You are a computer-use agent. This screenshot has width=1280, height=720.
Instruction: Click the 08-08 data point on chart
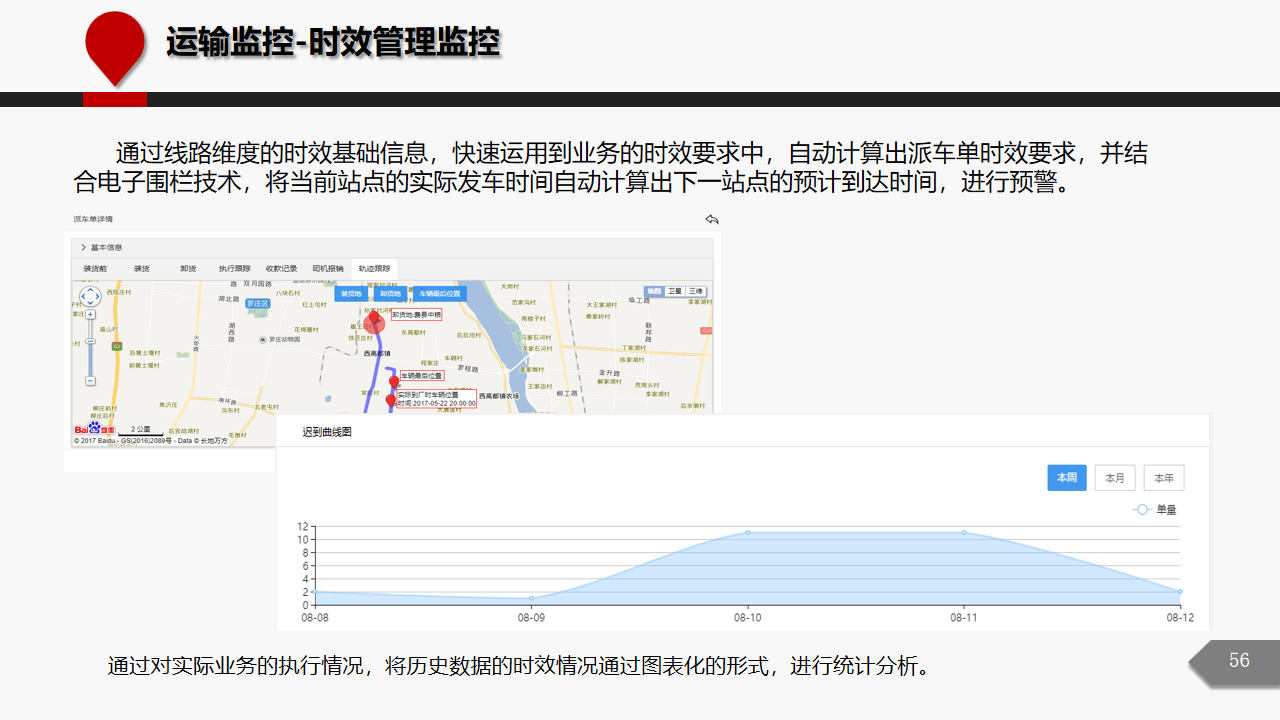[x=315, y=592]
